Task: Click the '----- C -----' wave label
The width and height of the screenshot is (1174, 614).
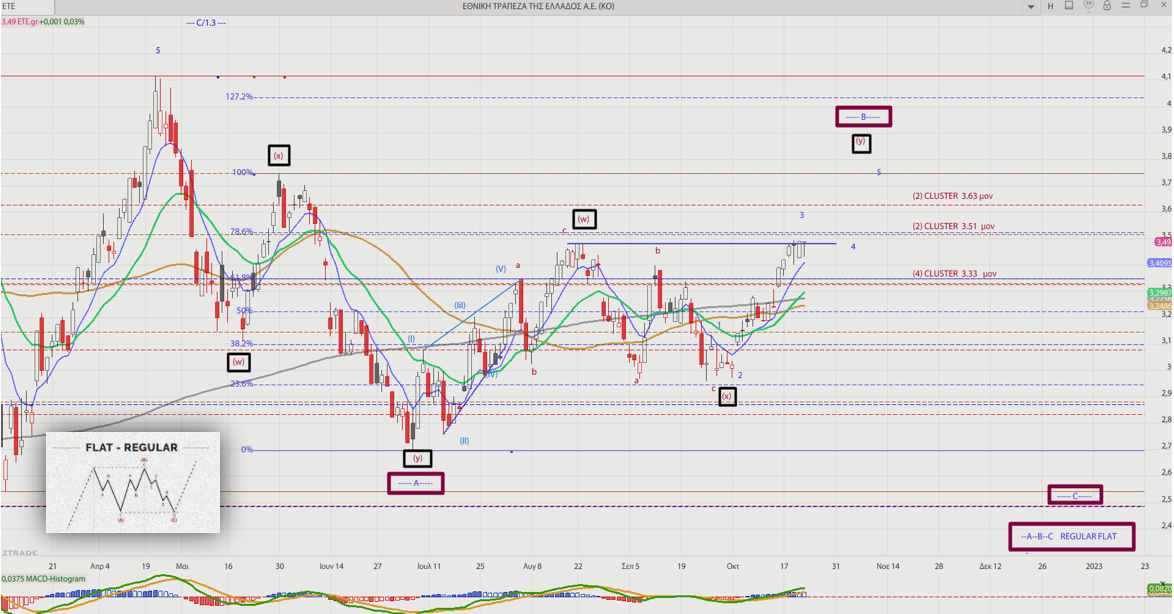Action: 1074,495
